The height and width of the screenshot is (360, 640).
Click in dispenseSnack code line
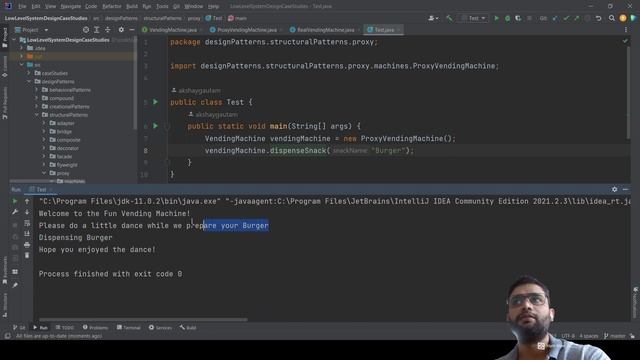click(x=309, y=150)
